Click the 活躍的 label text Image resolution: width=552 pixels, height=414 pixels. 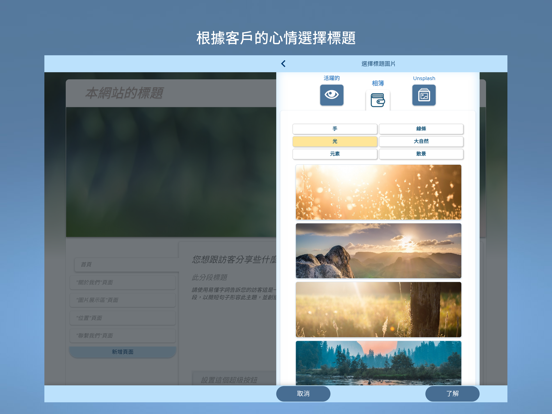pyautogui.click(x=332, y=78)
